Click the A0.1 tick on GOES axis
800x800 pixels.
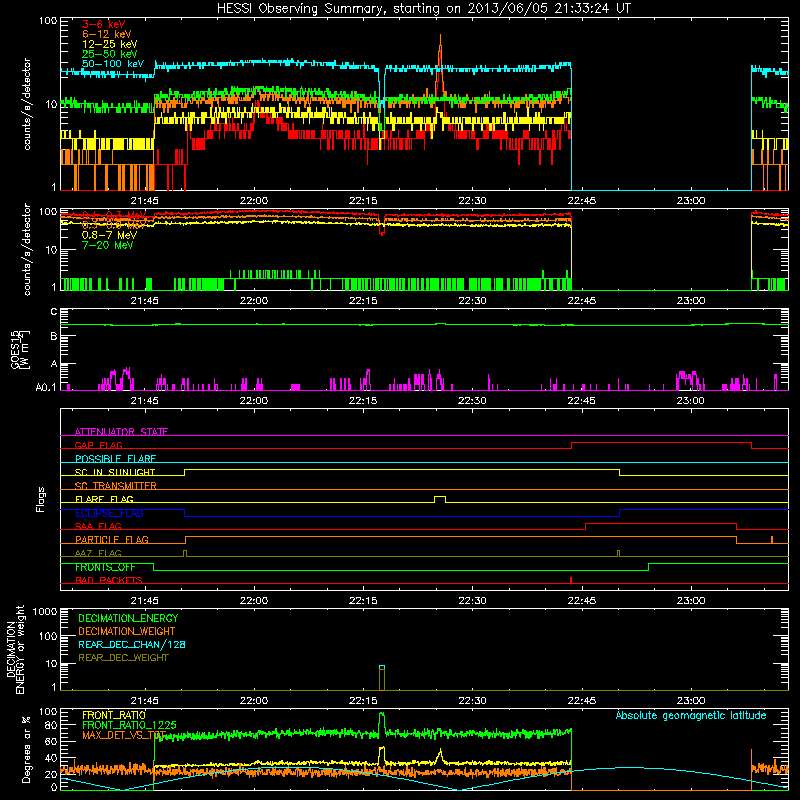pyautogui.click(x=46, y=387)
